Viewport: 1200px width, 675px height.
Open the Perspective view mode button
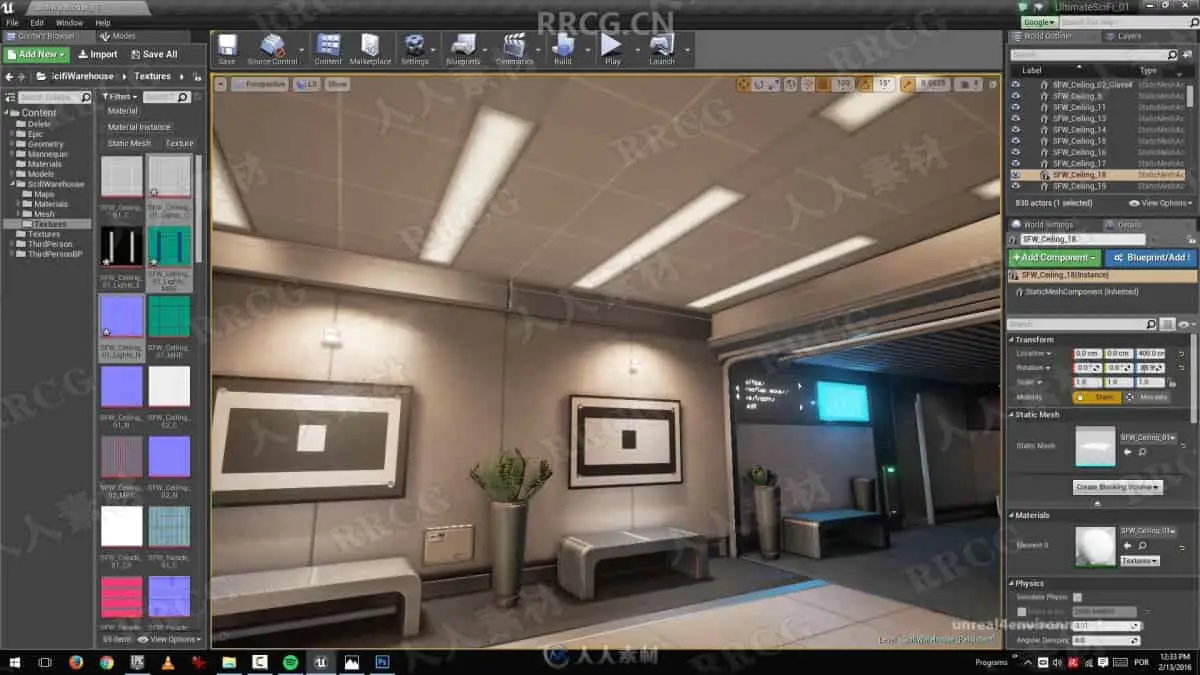tap(259, 84)
